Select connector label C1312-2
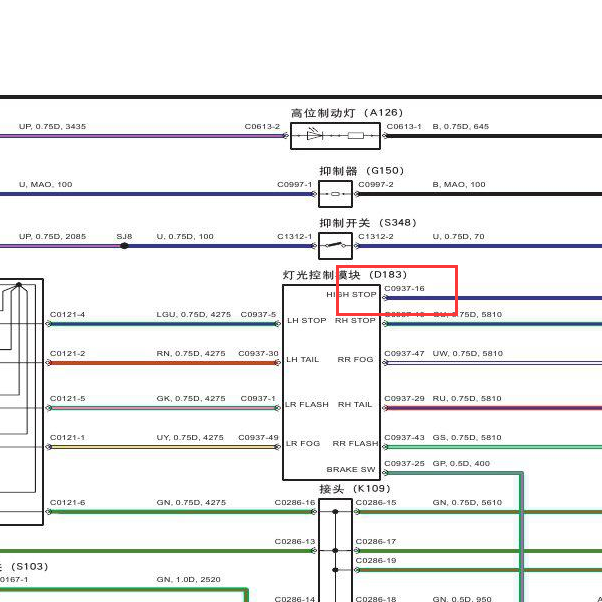The height and width of the screenshot is (602, 602). pyautogui.click(x=376, y=236)
